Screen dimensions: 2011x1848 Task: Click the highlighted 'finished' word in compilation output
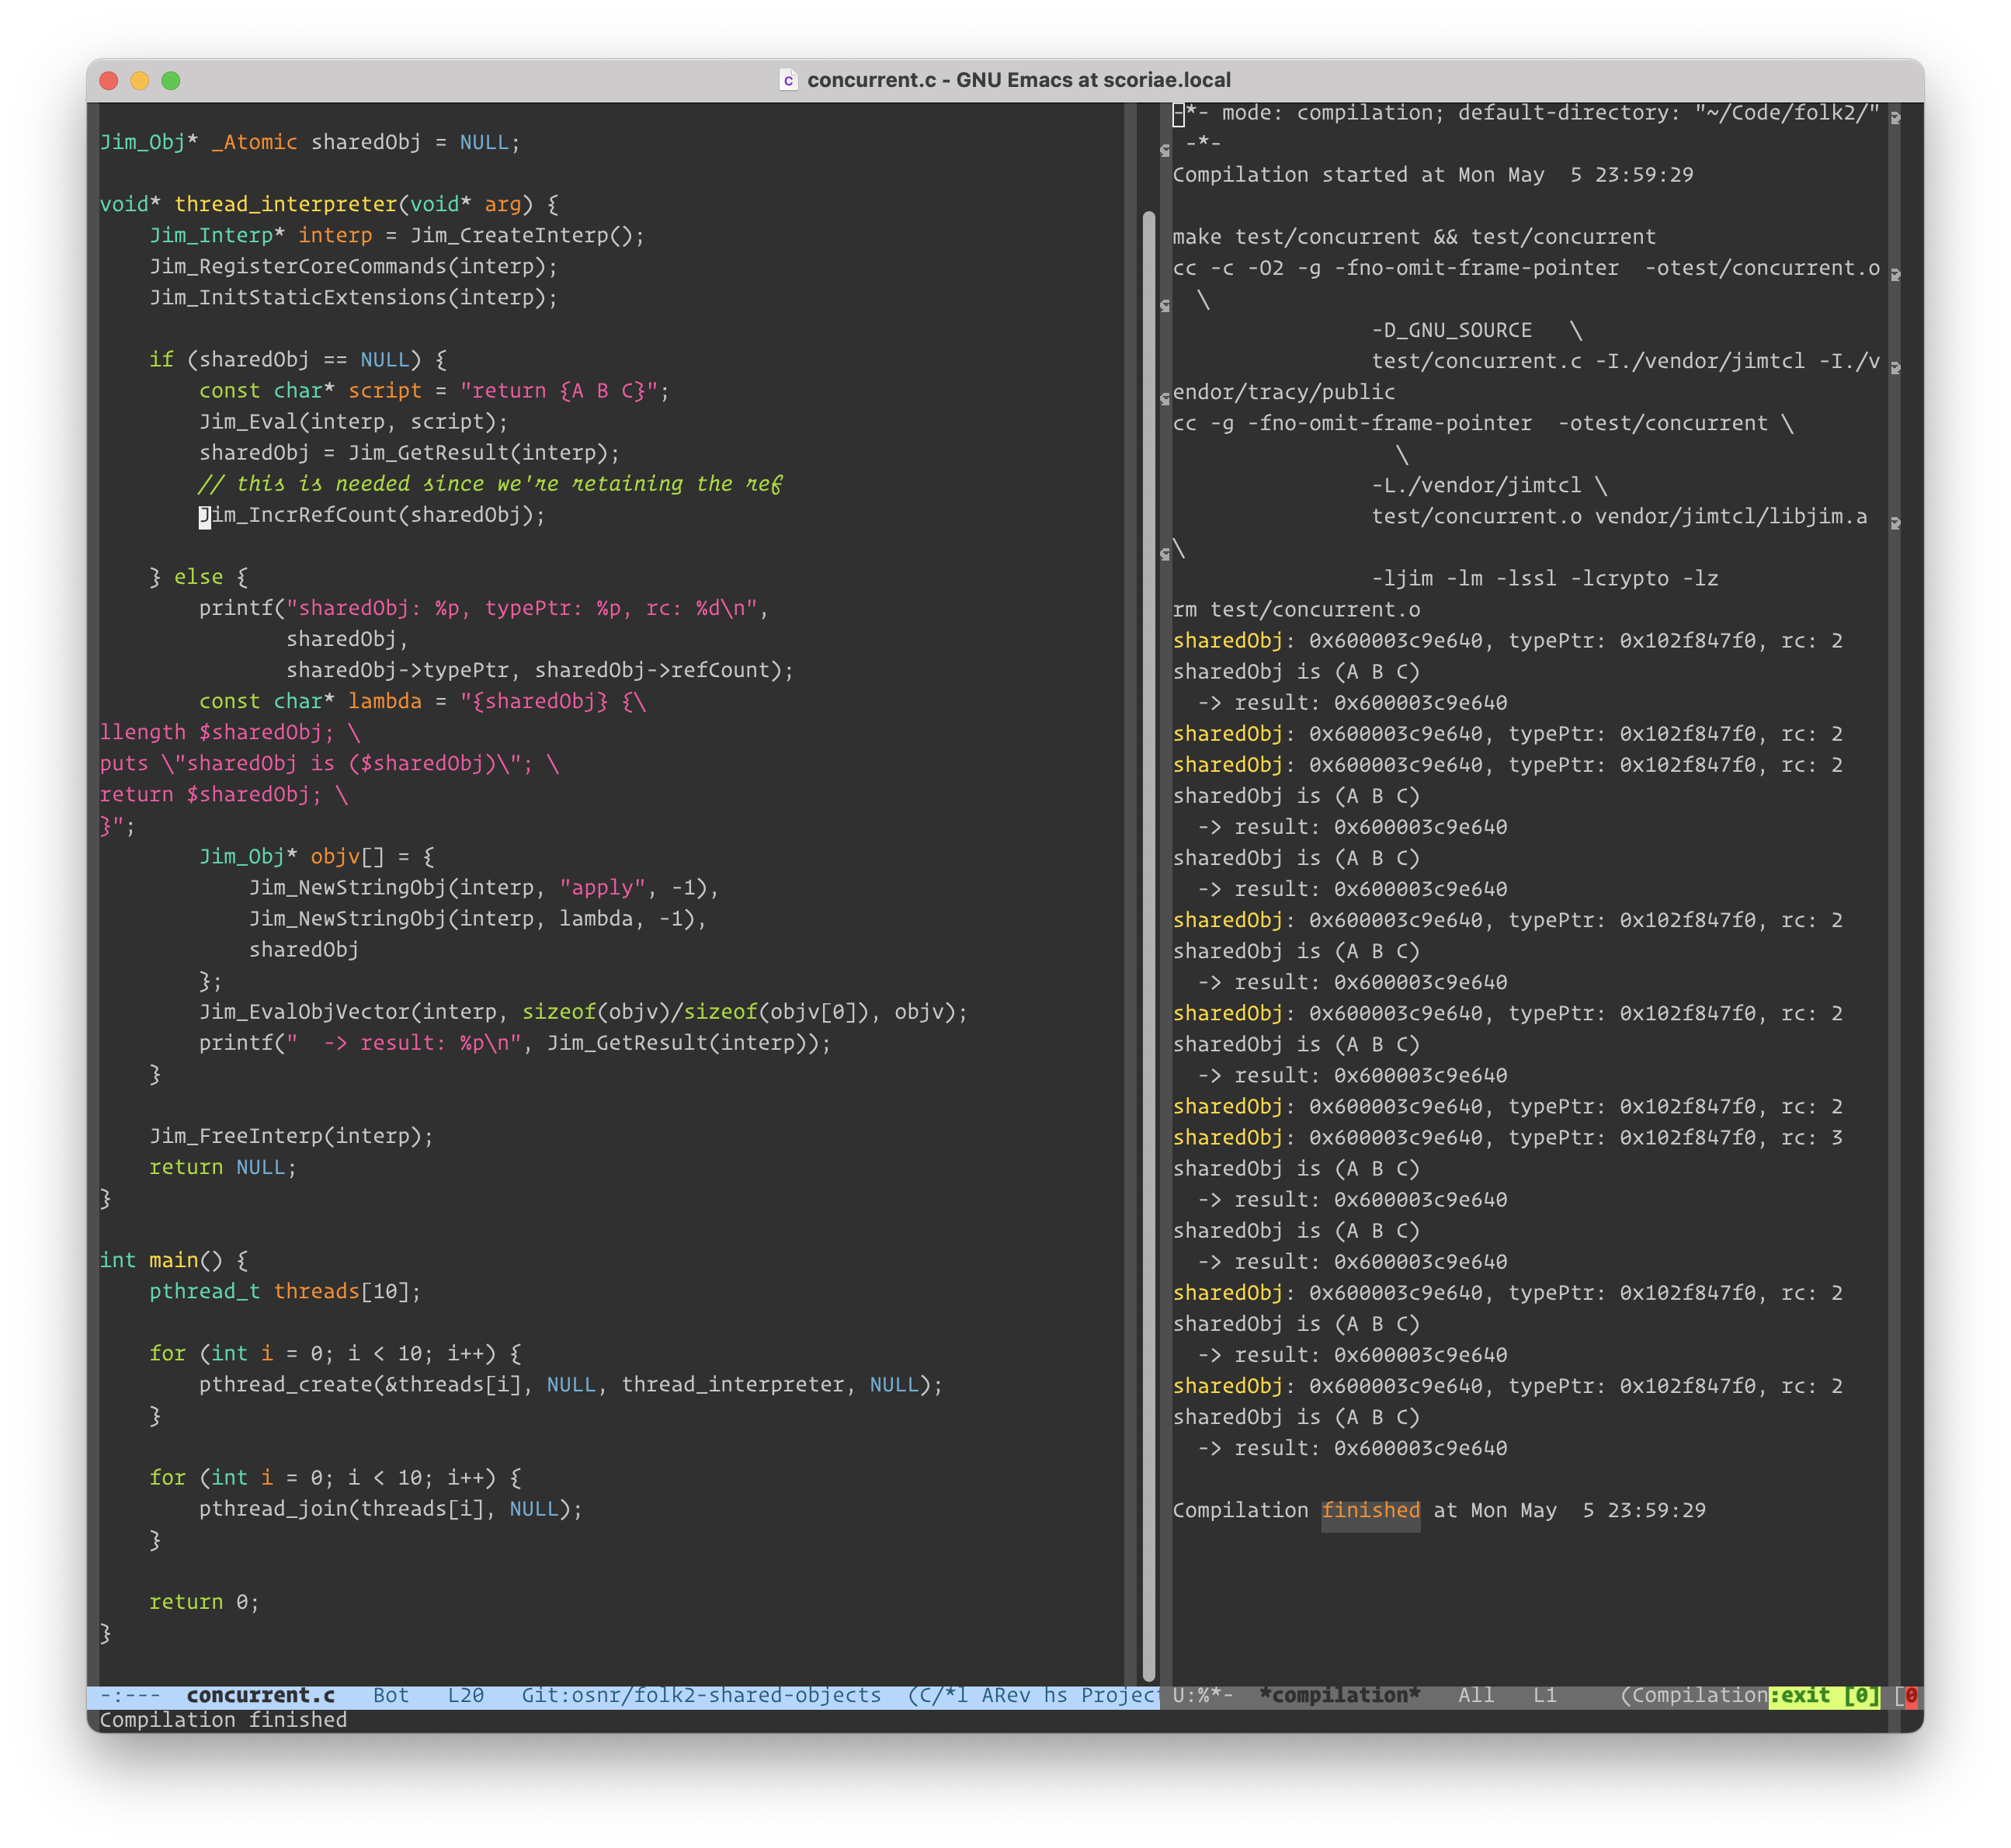coord(1370,1510)
